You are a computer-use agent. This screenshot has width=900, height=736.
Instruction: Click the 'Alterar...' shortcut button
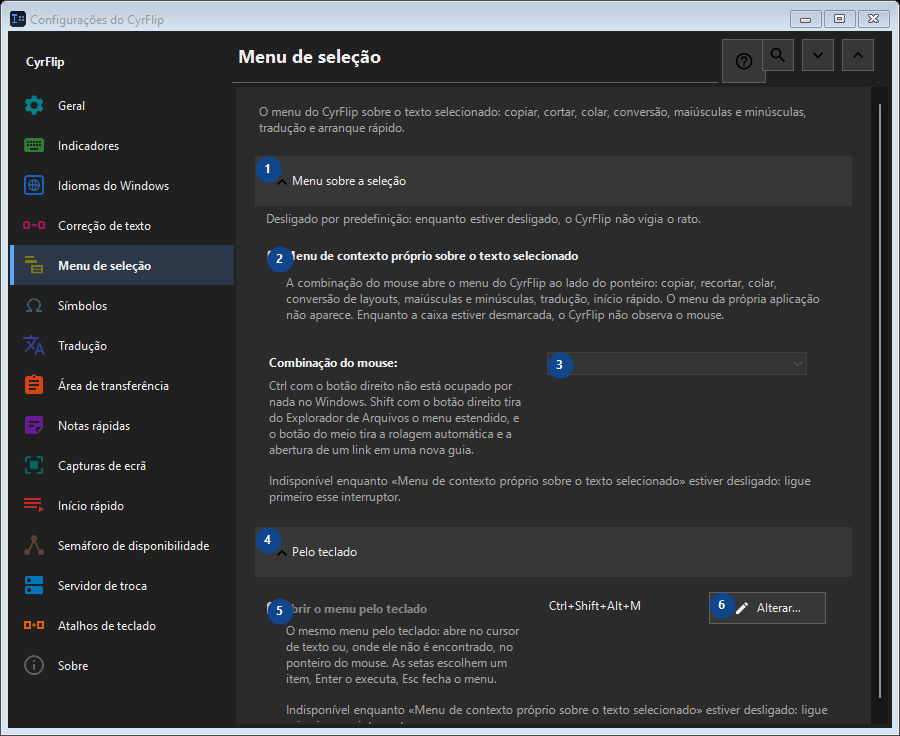click(x=767, y=608)
